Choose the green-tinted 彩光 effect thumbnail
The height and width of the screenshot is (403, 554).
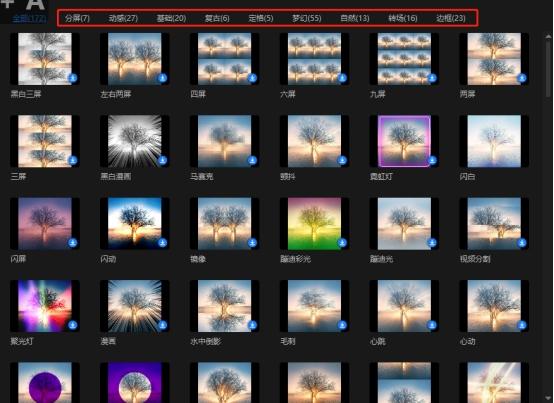coord(314,224)
